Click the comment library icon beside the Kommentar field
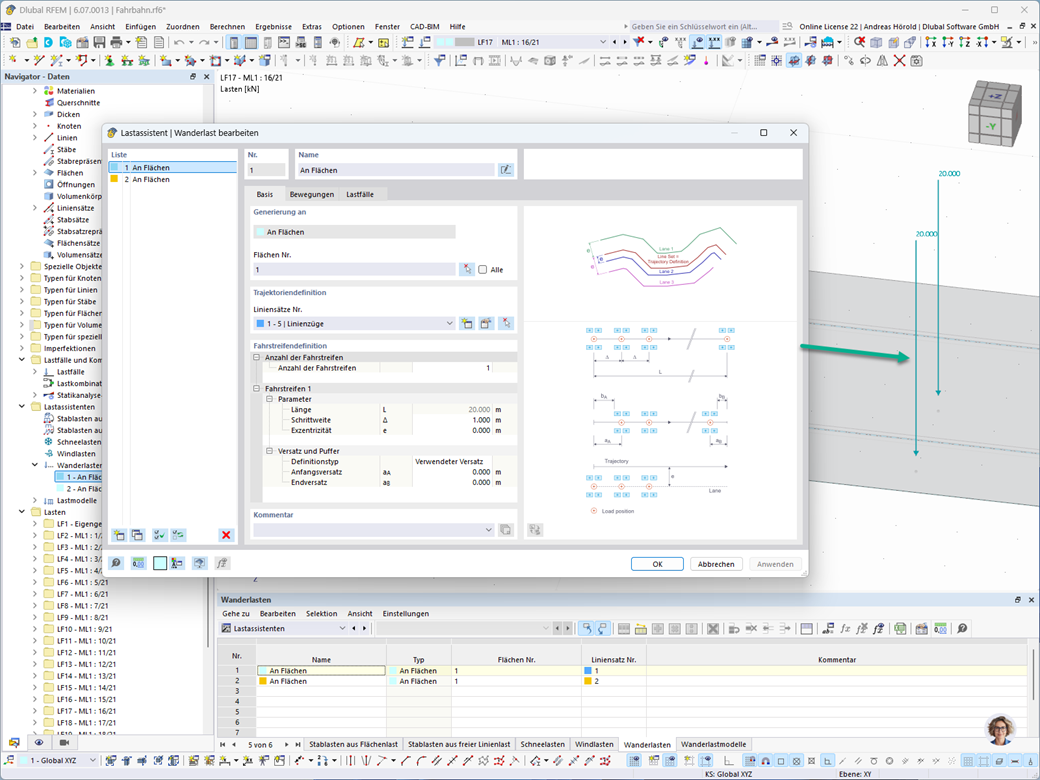 [x=505, y=530]
